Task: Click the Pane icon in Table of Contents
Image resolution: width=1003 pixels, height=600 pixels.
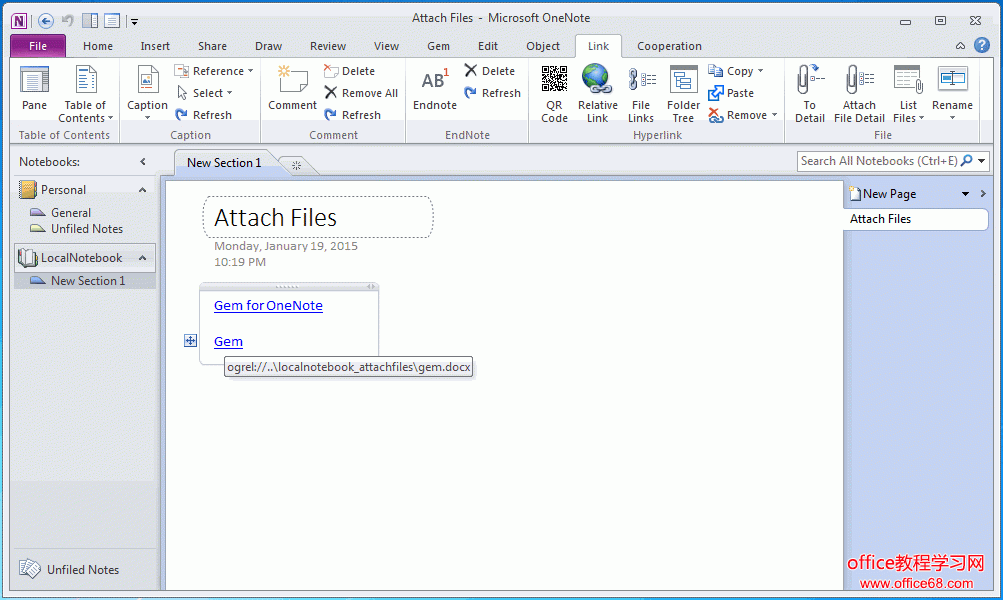Action: (x=35, y=80)
